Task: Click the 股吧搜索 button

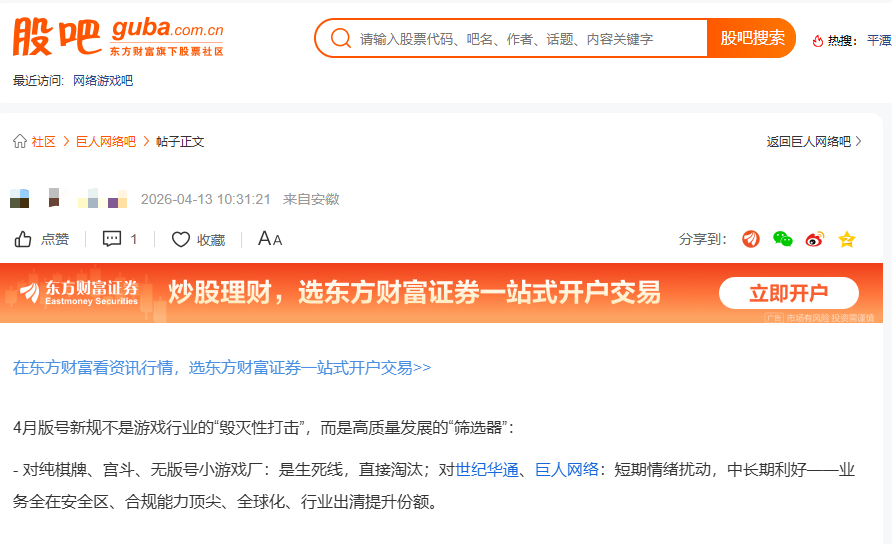Action: tap(752, 38)
